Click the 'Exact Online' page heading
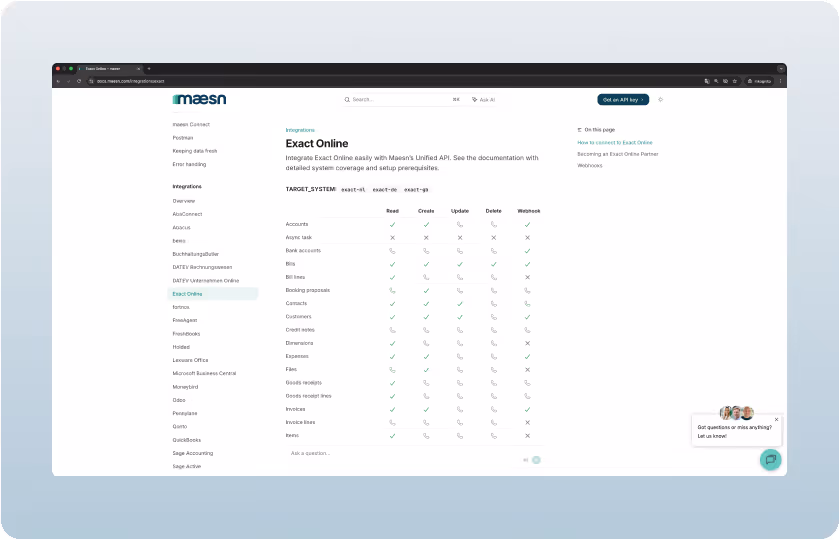The image size is (840, 540). [317, 144]
